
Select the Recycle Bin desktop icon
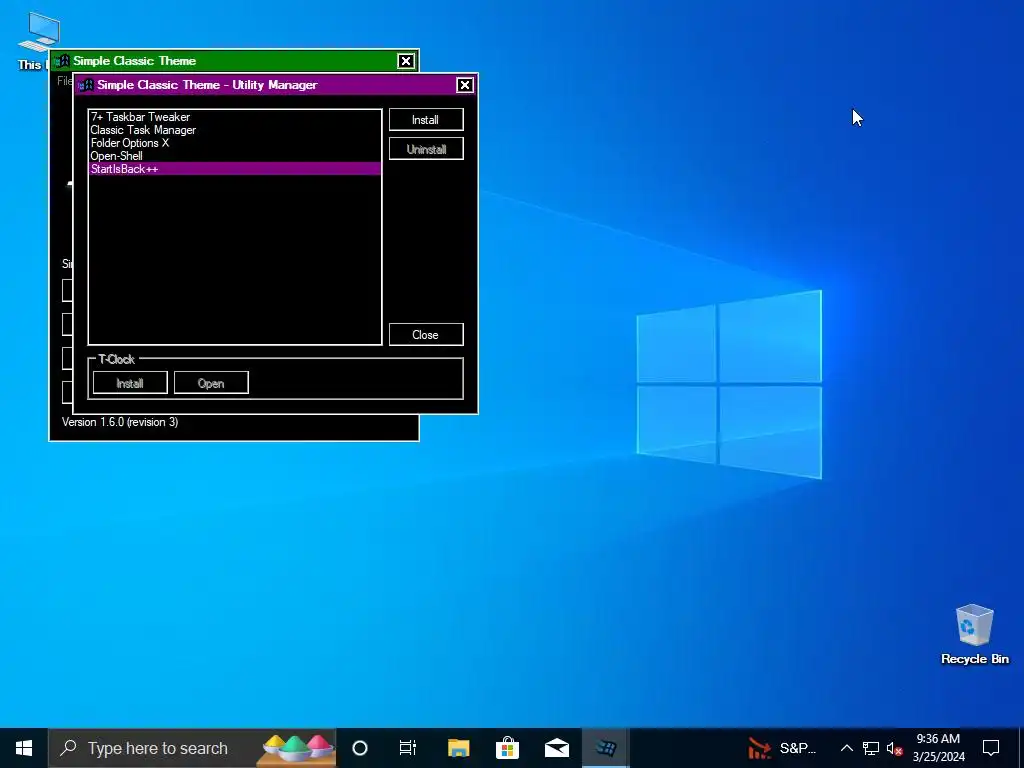[x=974, y=635]
